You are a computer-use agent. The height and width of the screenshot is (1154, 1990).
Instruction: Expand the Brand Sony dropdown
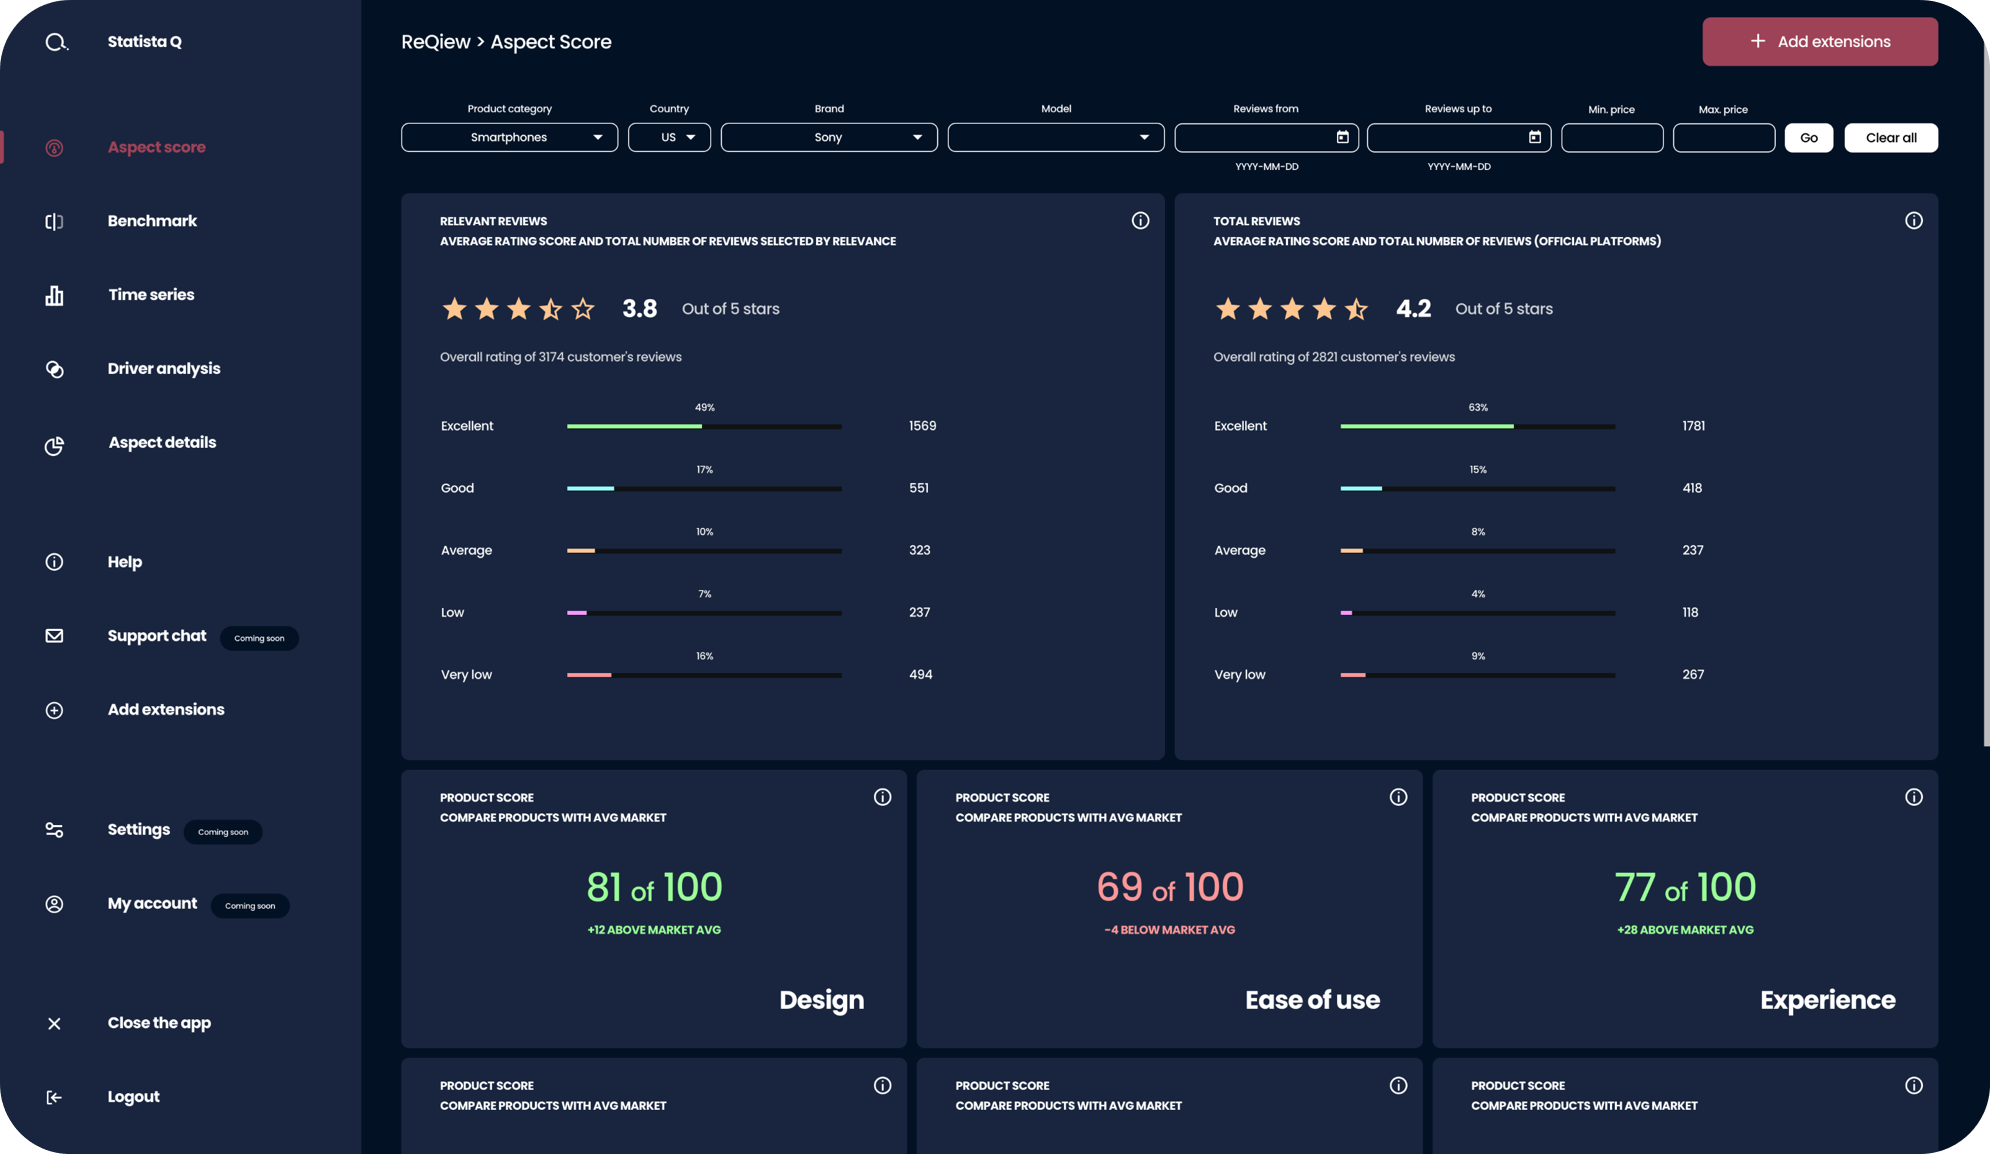[828, 137]
